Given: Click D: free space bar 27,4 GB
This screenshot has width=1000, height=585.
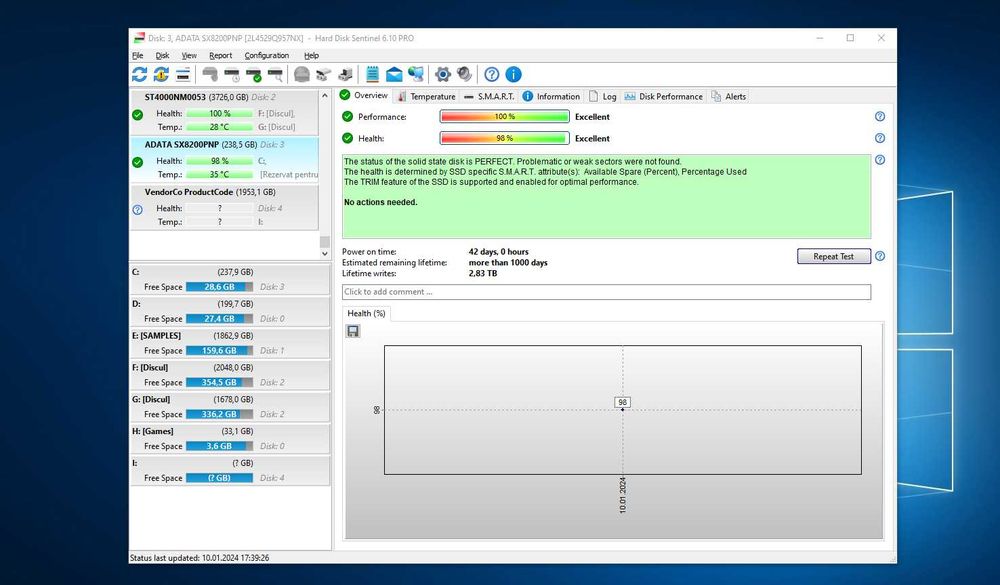Looking at the screenshot, I should 219,319.
